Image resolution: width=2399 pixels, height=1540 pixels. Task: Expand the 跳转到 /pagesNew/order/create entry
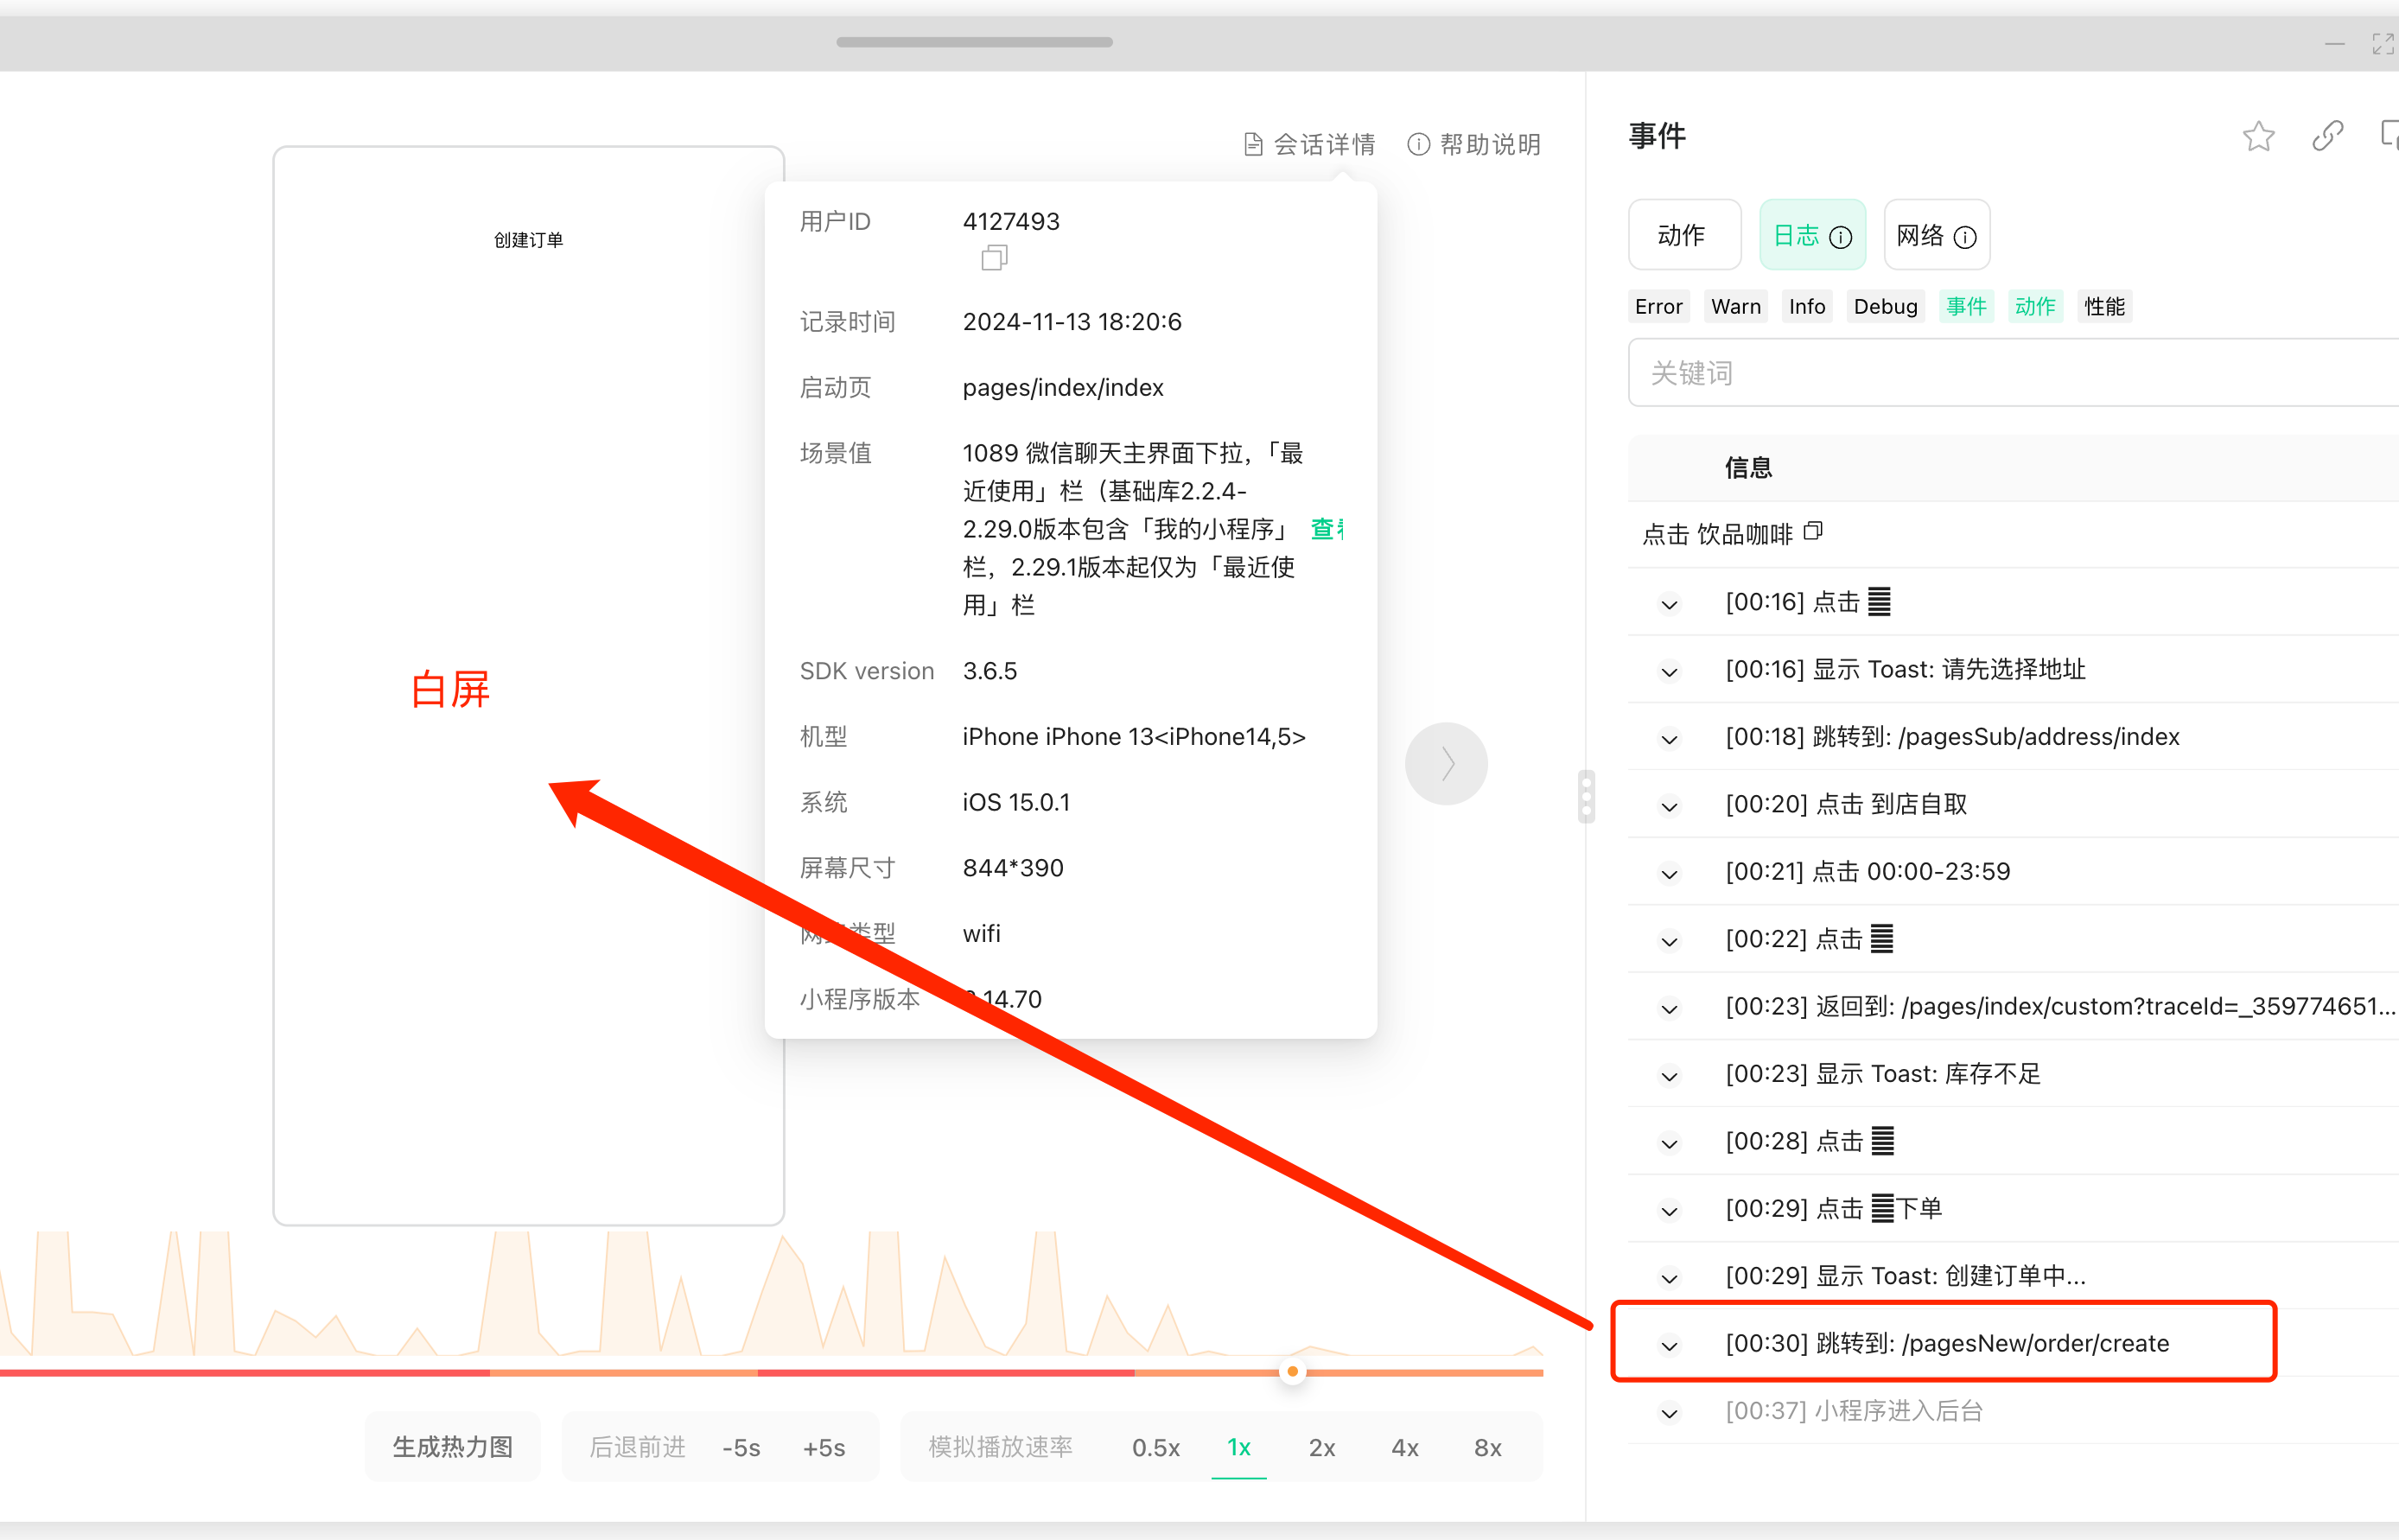tap(1669, 1346)
